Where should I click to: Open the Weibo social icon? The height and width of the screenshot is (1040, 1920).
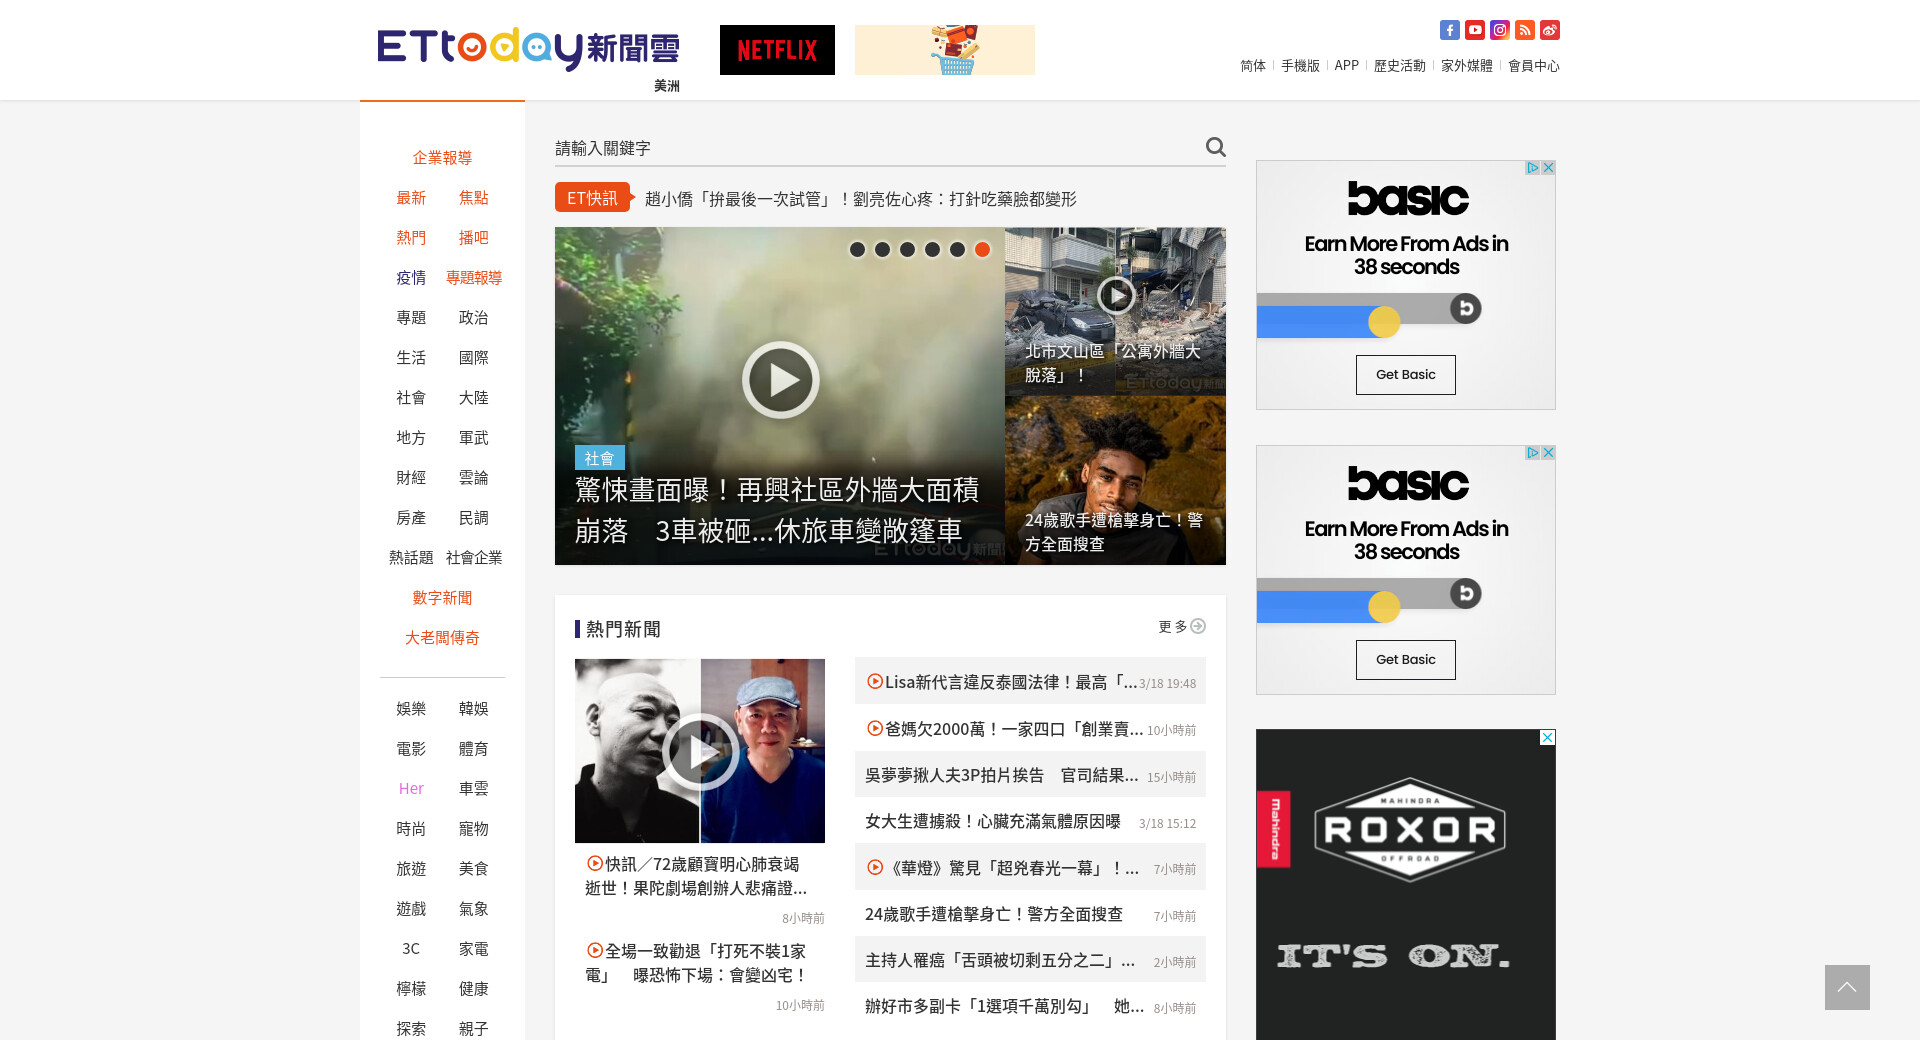(x=1549, y=30)
